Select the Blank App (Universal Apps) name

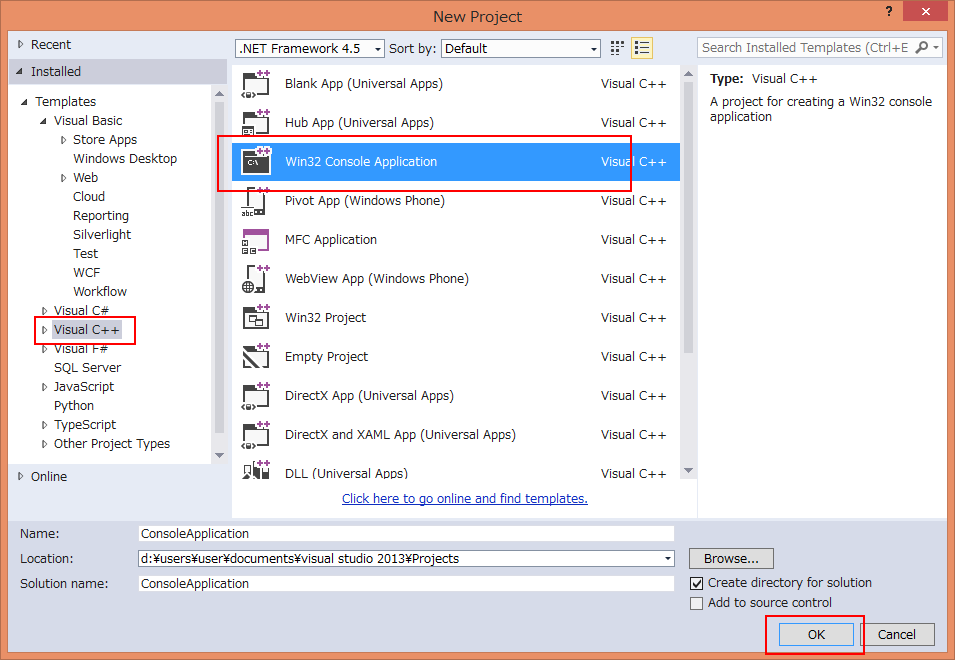point(364,84)
